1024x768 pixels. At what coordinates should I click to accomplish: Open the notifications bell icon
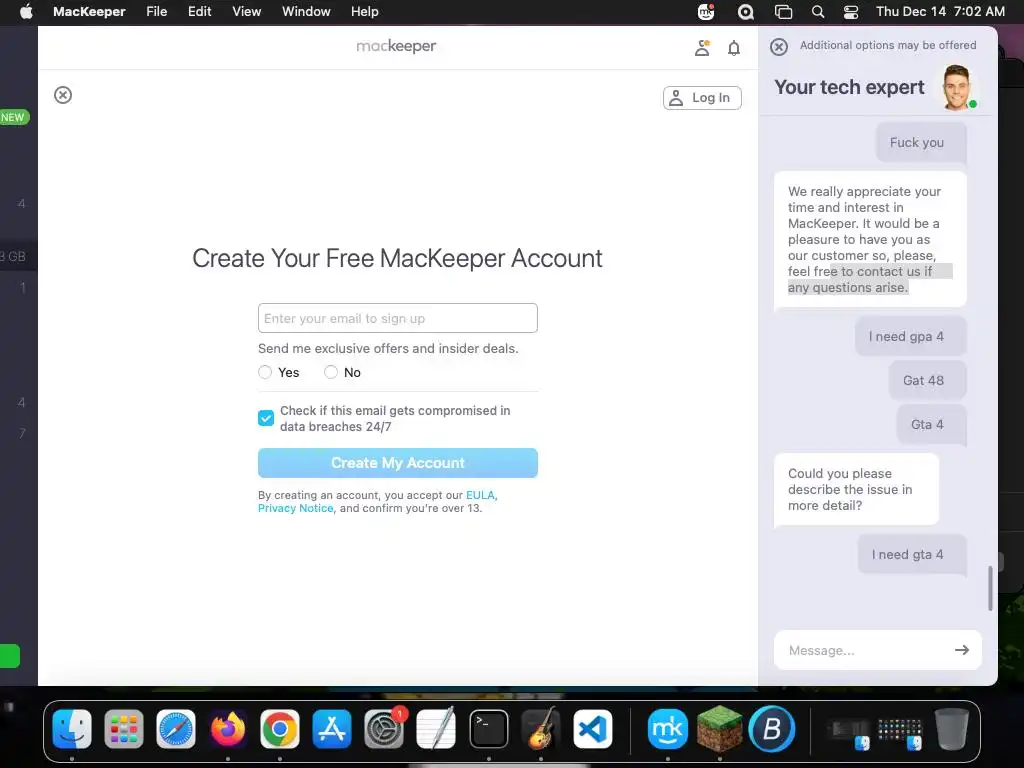[x=734, y=48]
